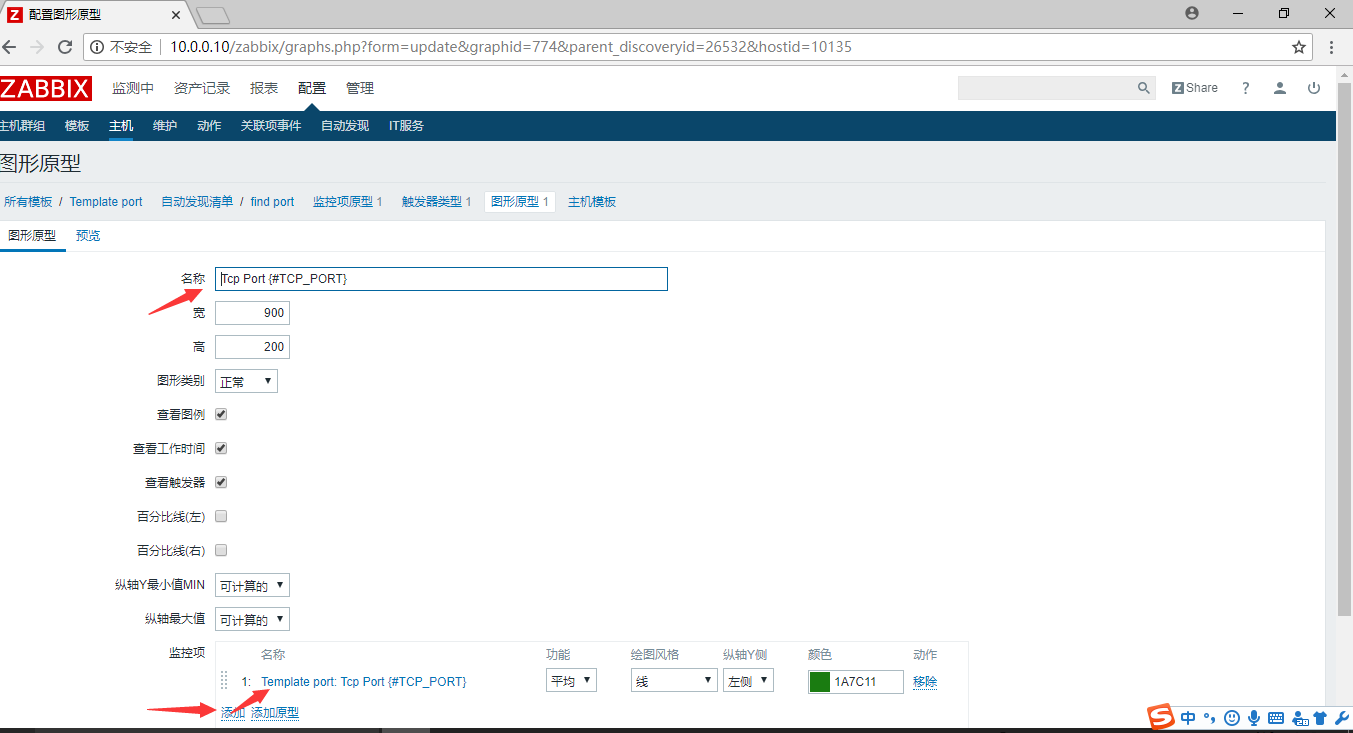
Task: Open 纵轴Y最小值MIN dropdown
Action: point(252,585)
